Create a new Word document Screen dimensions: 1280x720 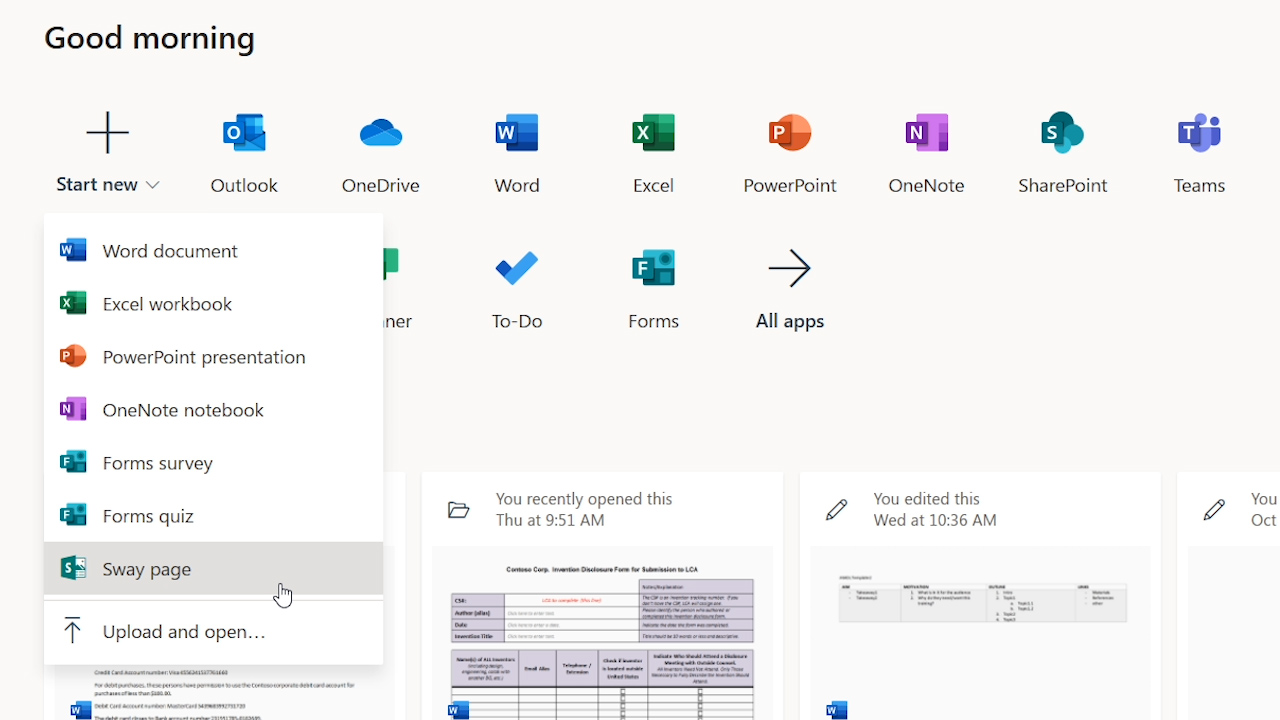pos(213,250)
